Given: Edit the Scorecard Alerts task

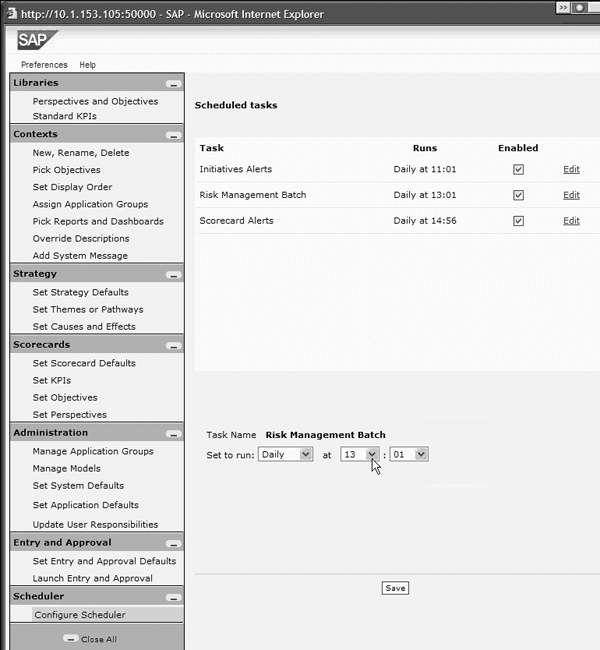Looking at the screenshot, I should (571, 221).
